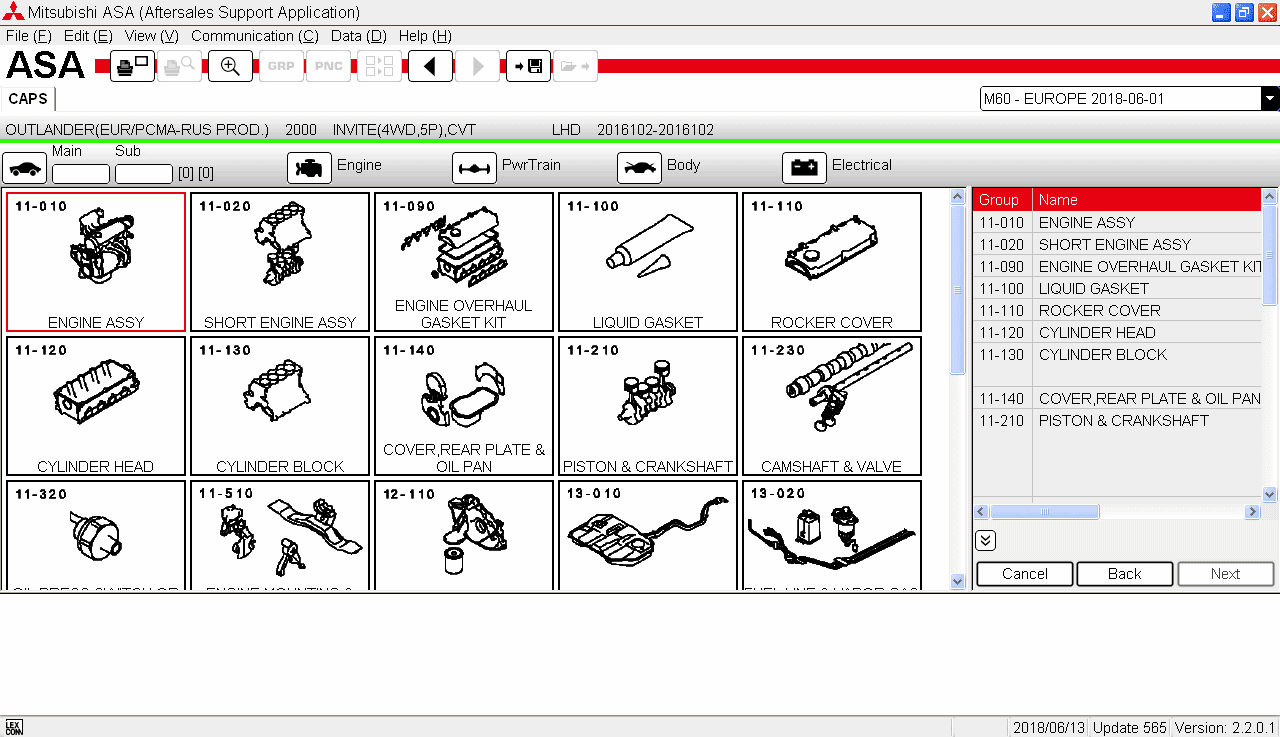This screenshot has width=1280, height=737.
Task: Click the LEX COM status bar icon
Action: click(x=13, y=727)
